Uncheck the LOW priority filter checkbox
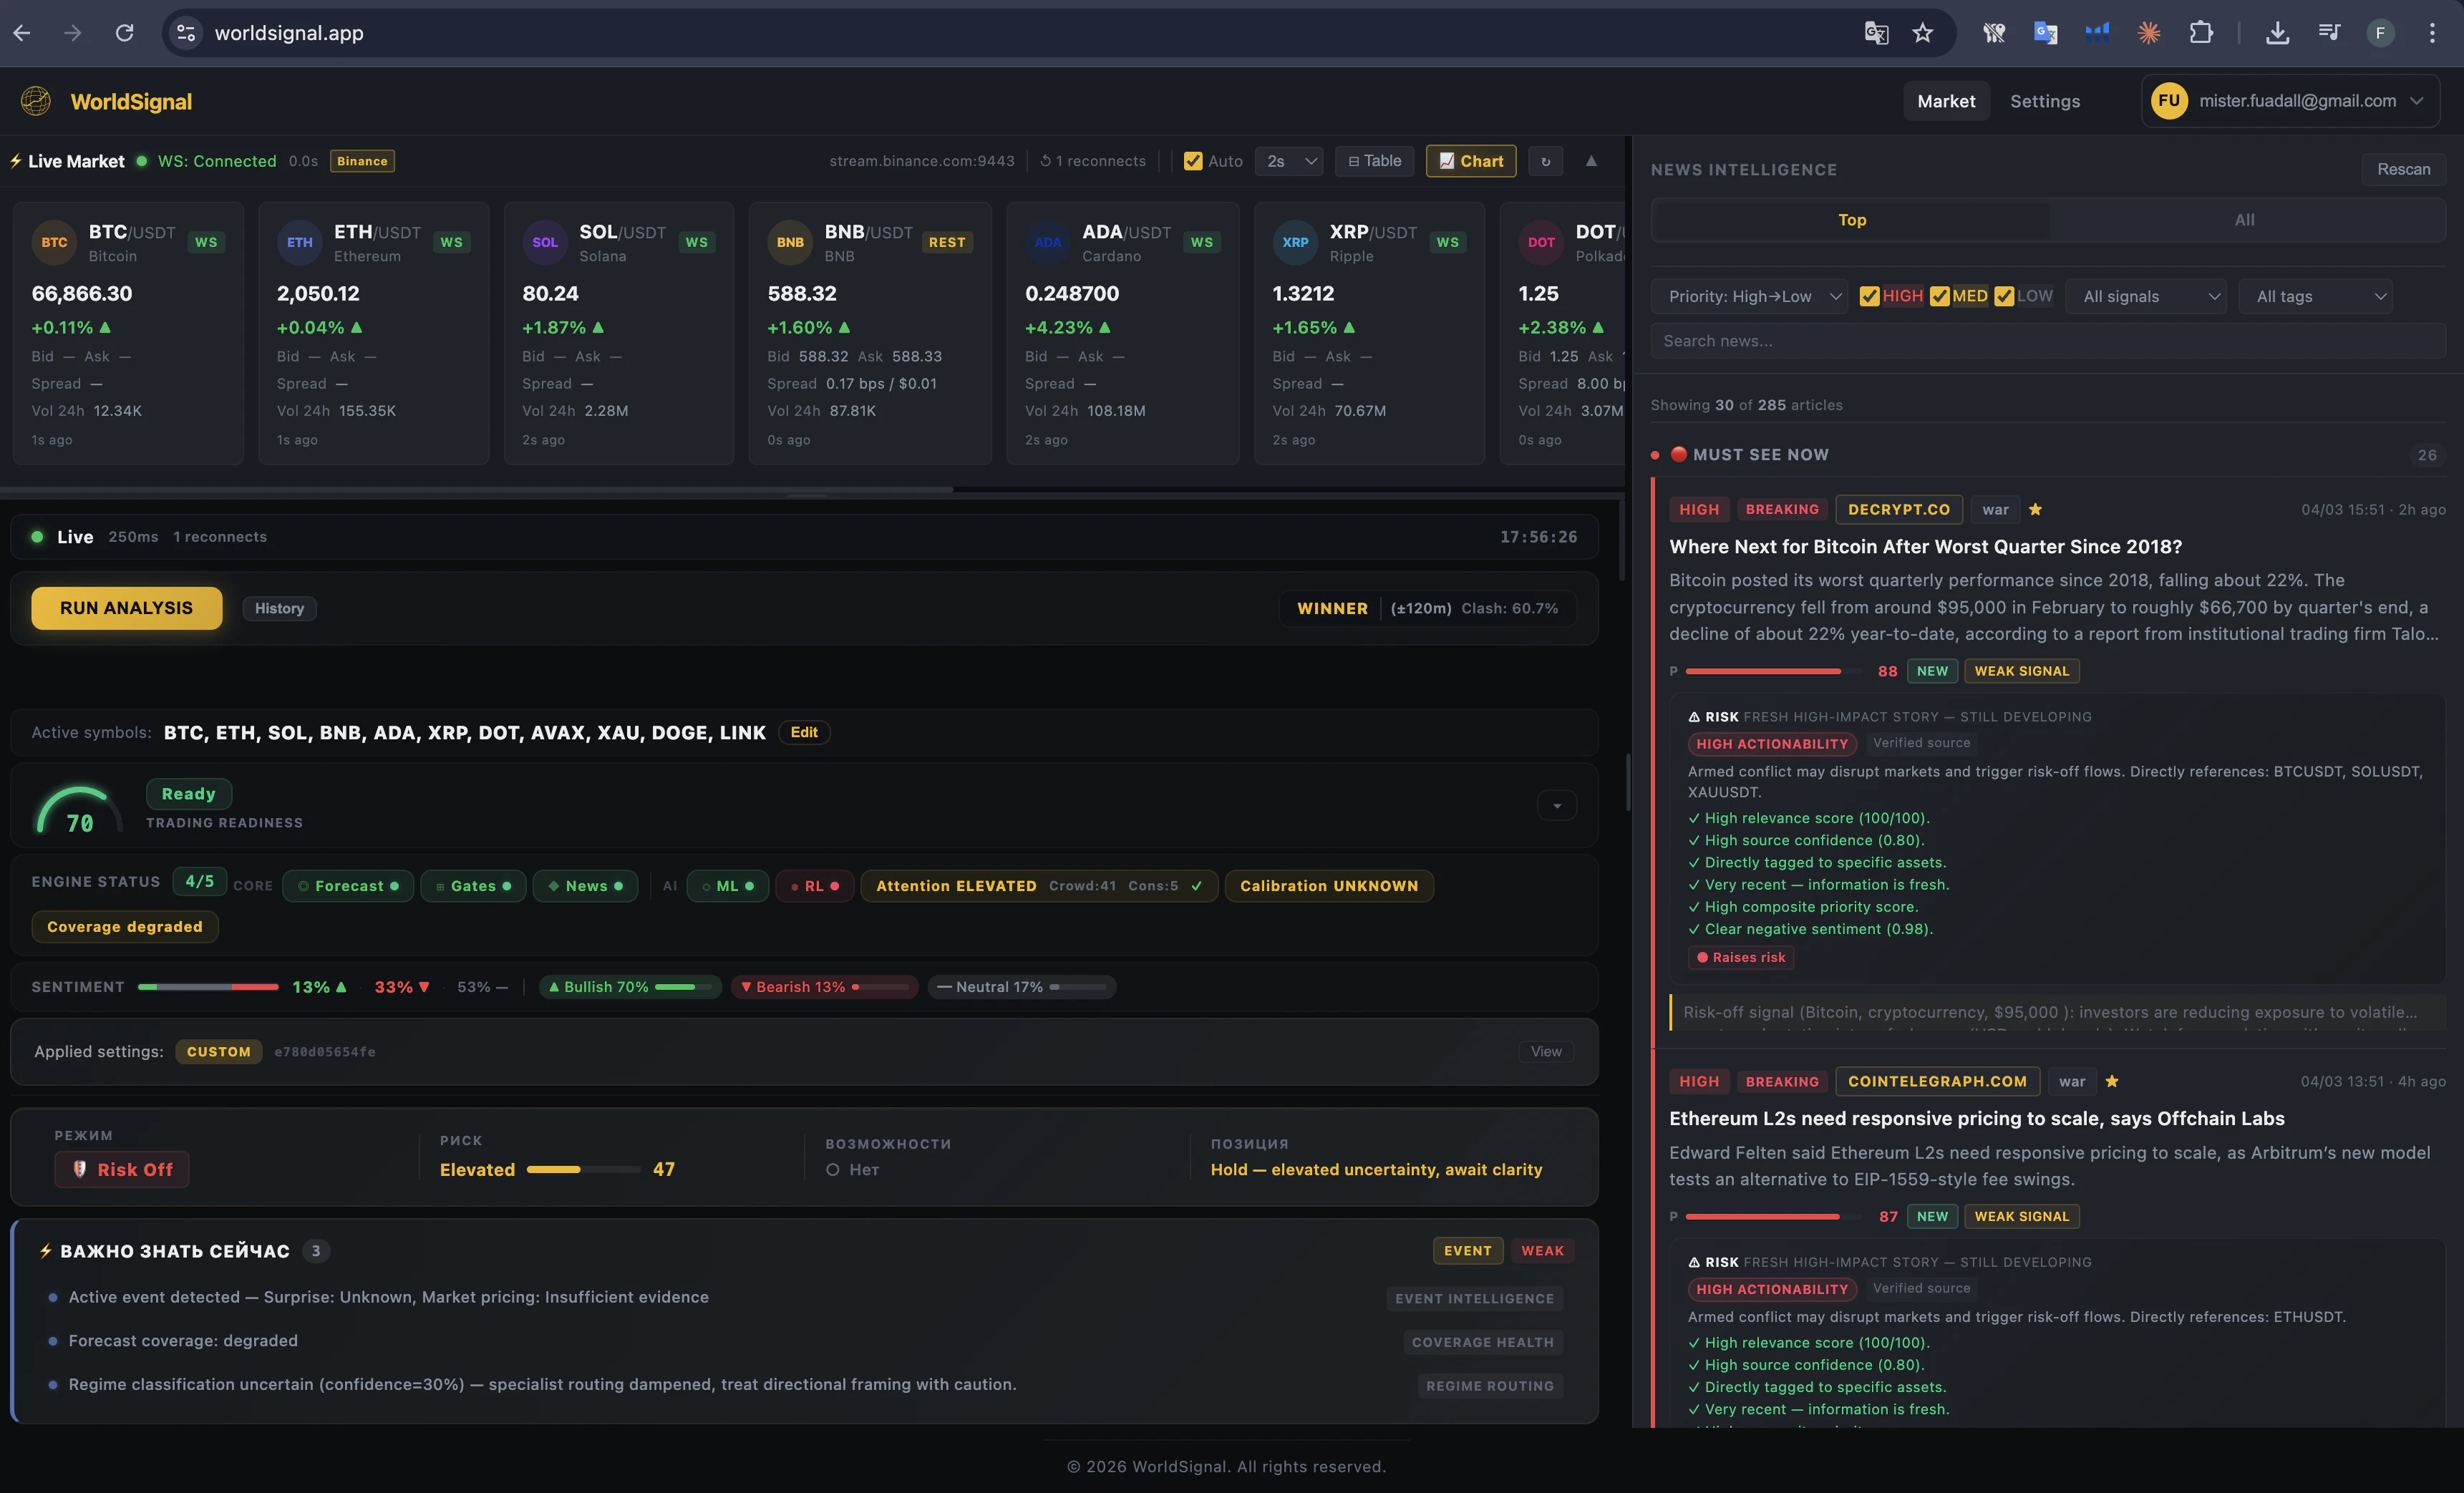This screenshot has height=1493, width=2464. 2004,297
